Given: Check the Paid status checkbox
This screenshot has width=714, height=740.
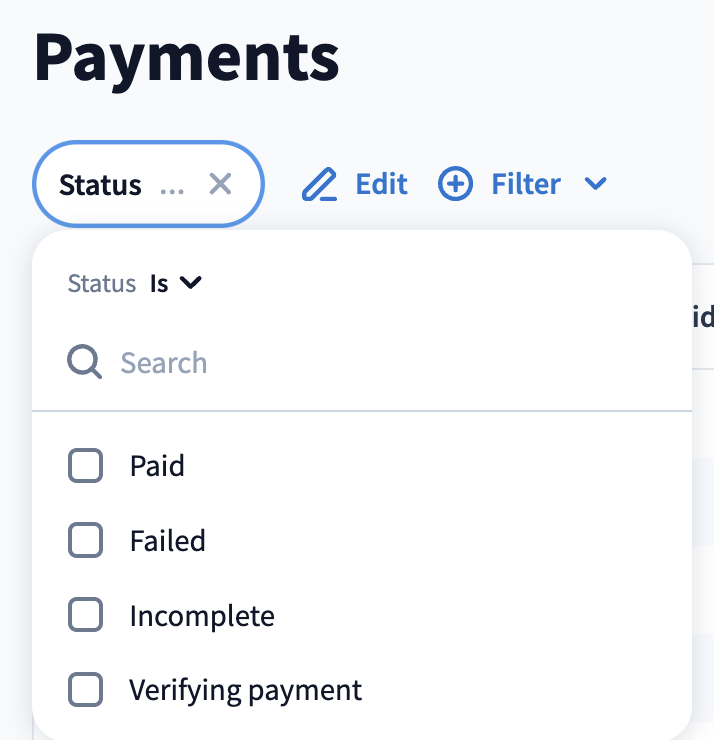Looking at the screenshot, I should point(86,465).
